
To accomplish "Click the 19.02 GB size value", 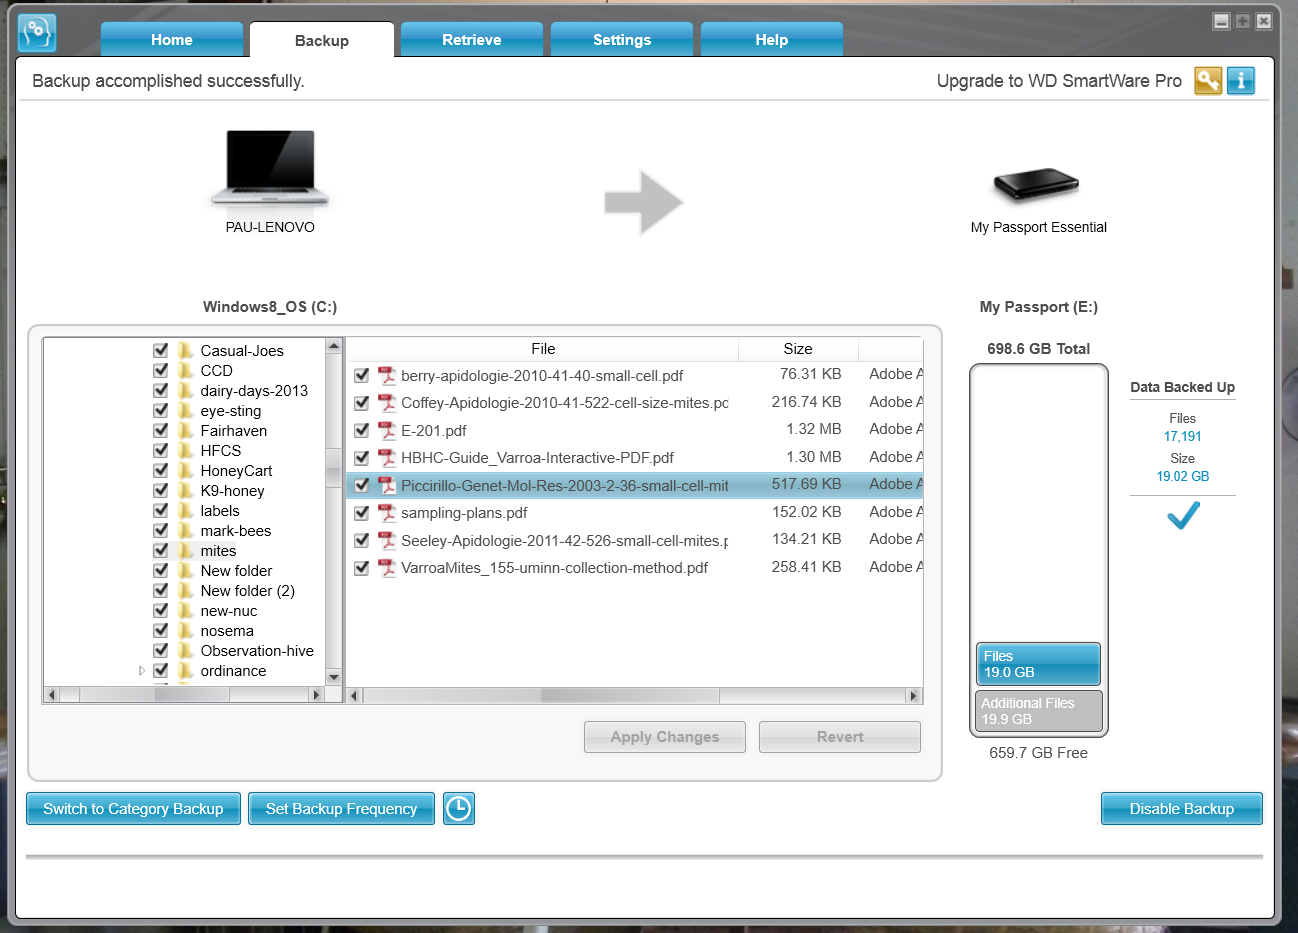I will point(1182,476).
